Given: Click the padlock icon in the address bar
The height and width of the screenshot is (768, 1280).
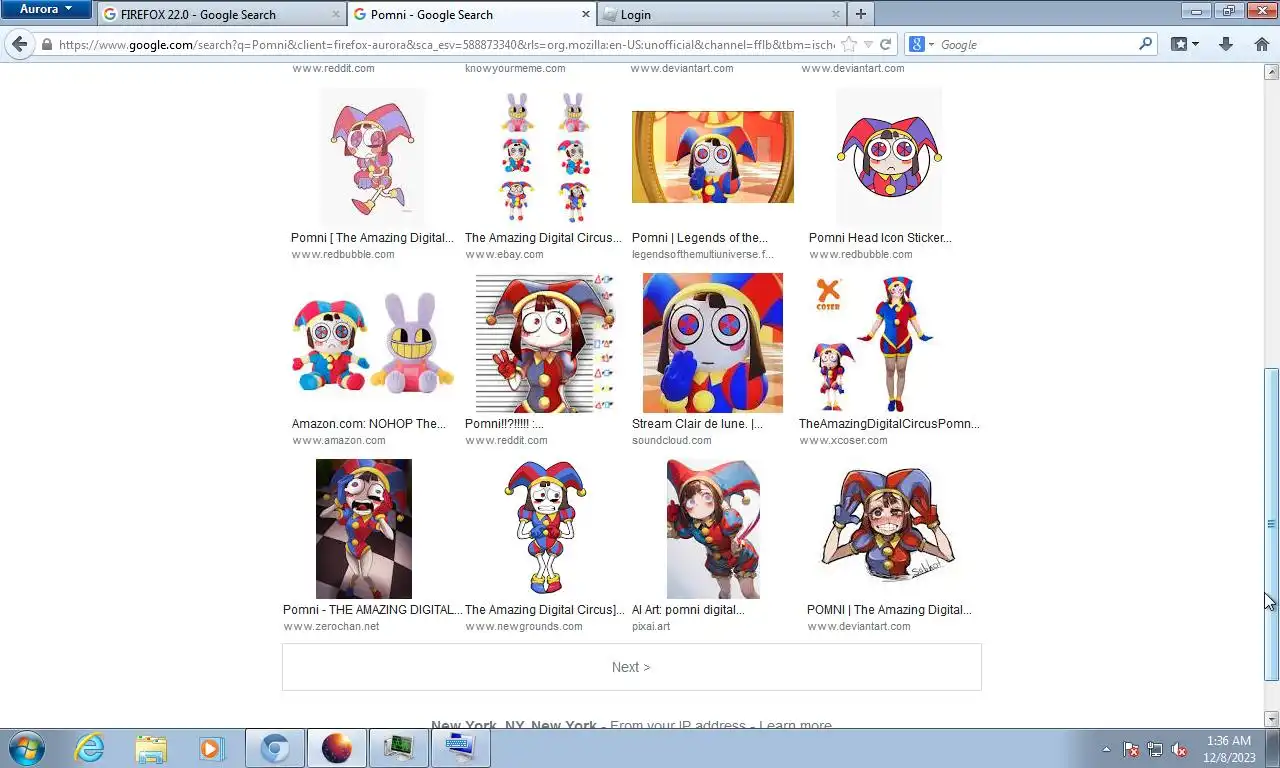Looking at the screenshot, I should coord(46,45).
